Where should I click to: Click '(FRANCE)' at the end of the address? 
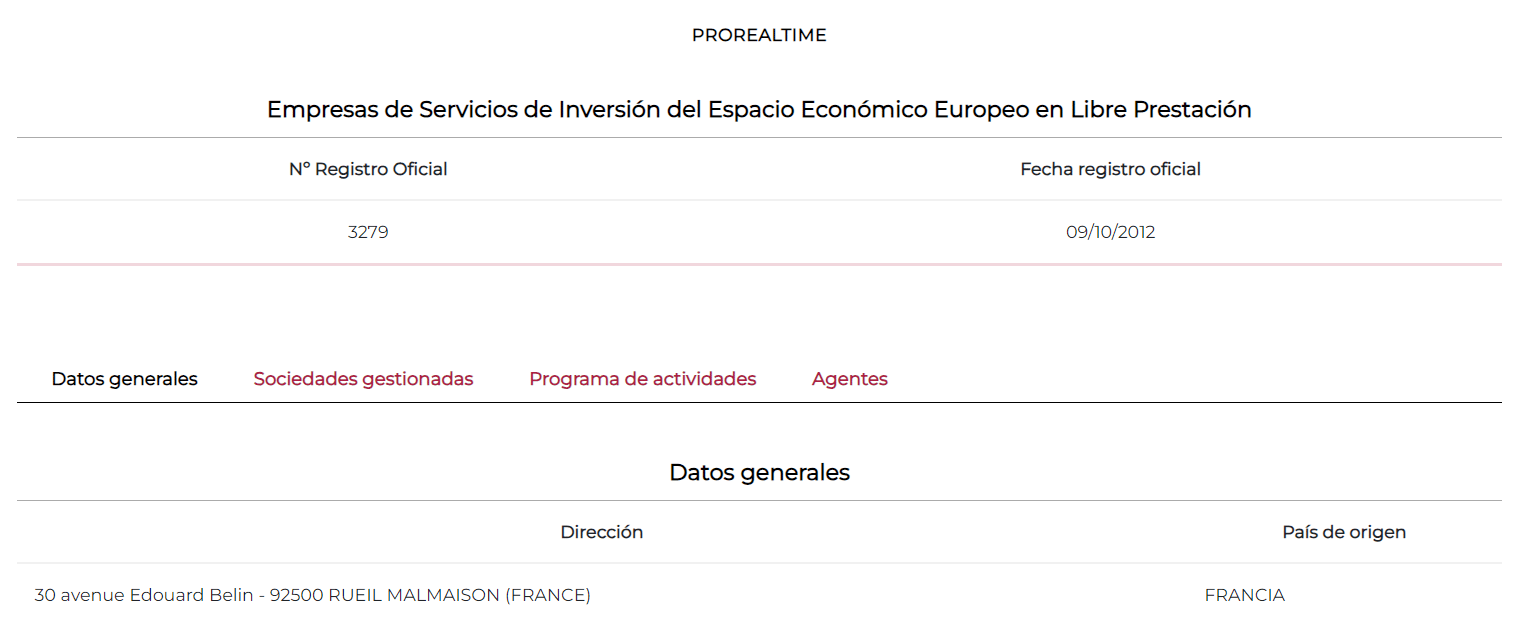pos(548,595)
